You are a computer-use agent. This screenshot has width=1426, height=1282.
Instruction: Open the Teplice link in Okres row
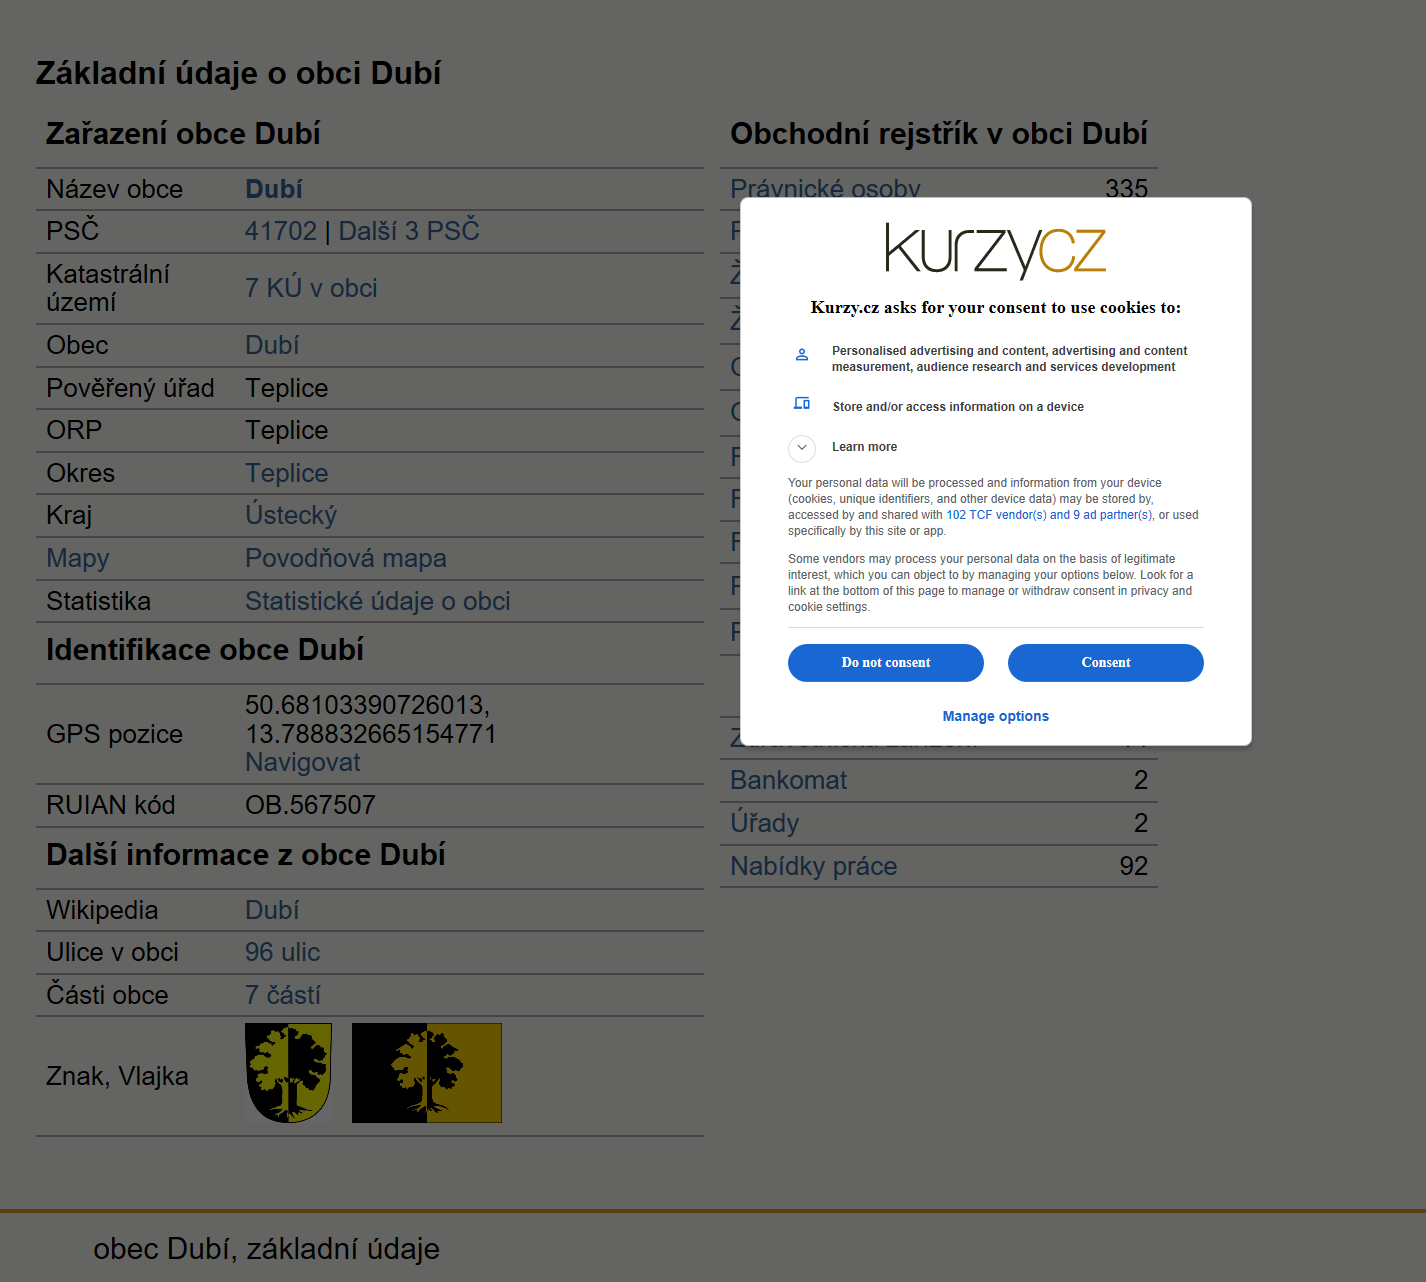[x=287, y=473]
